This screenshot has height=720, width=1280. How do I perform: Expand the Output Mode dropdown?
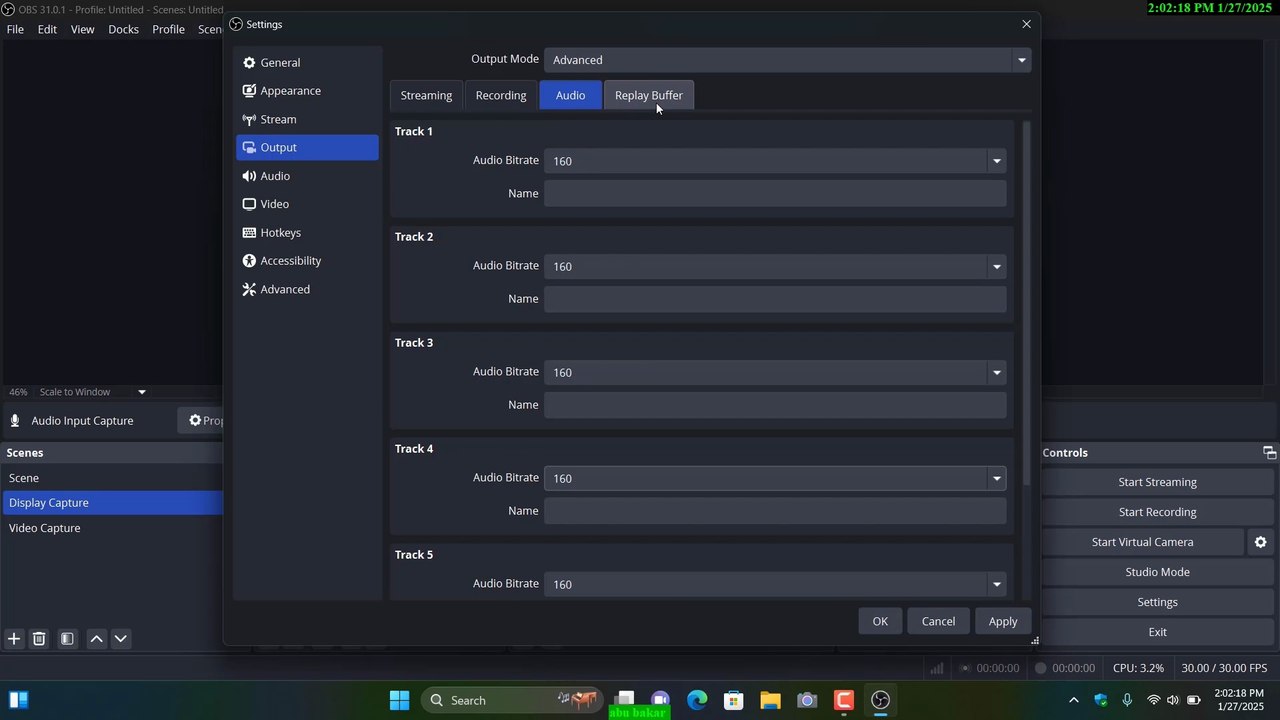1021,60
